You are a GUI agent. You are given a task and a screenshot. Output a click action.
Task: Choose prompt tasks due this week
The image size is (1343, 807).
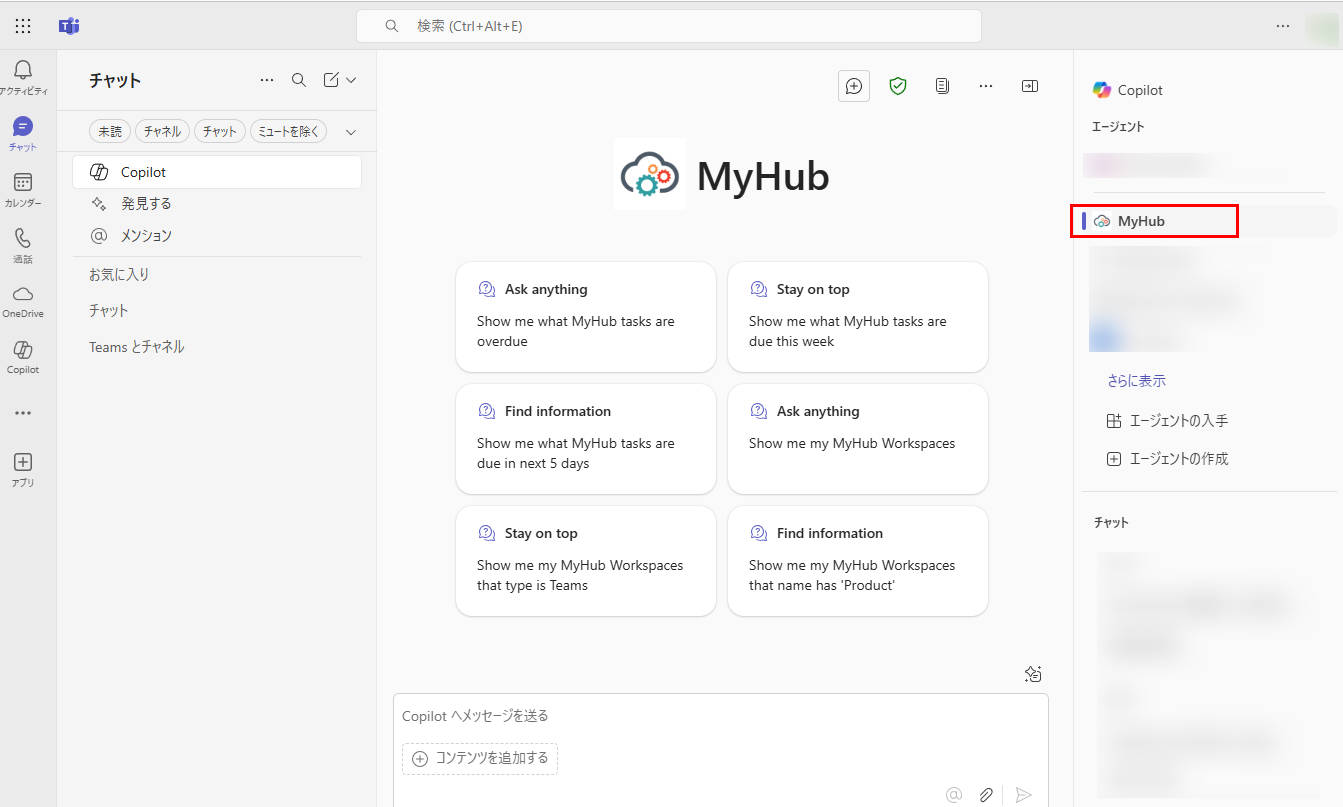point(858,317)
